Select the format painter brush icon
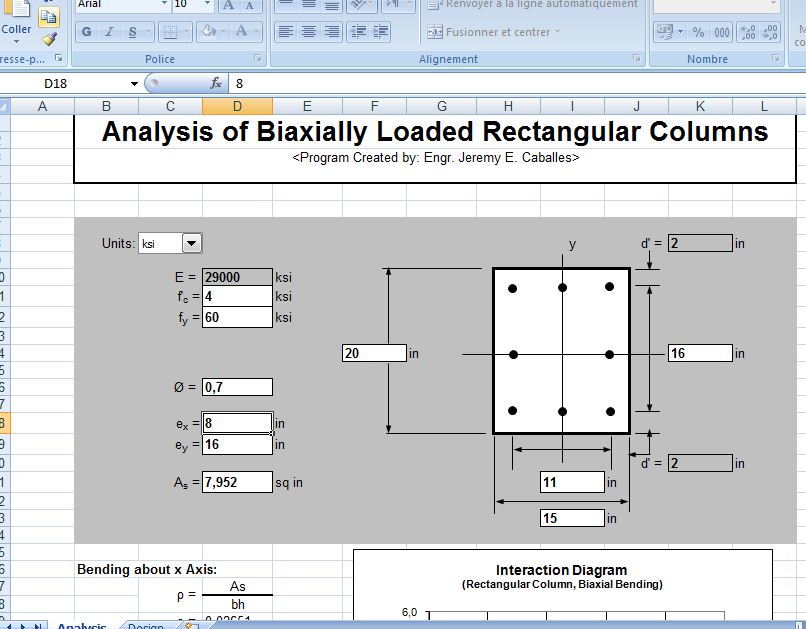806x629 pixels. 47,37
